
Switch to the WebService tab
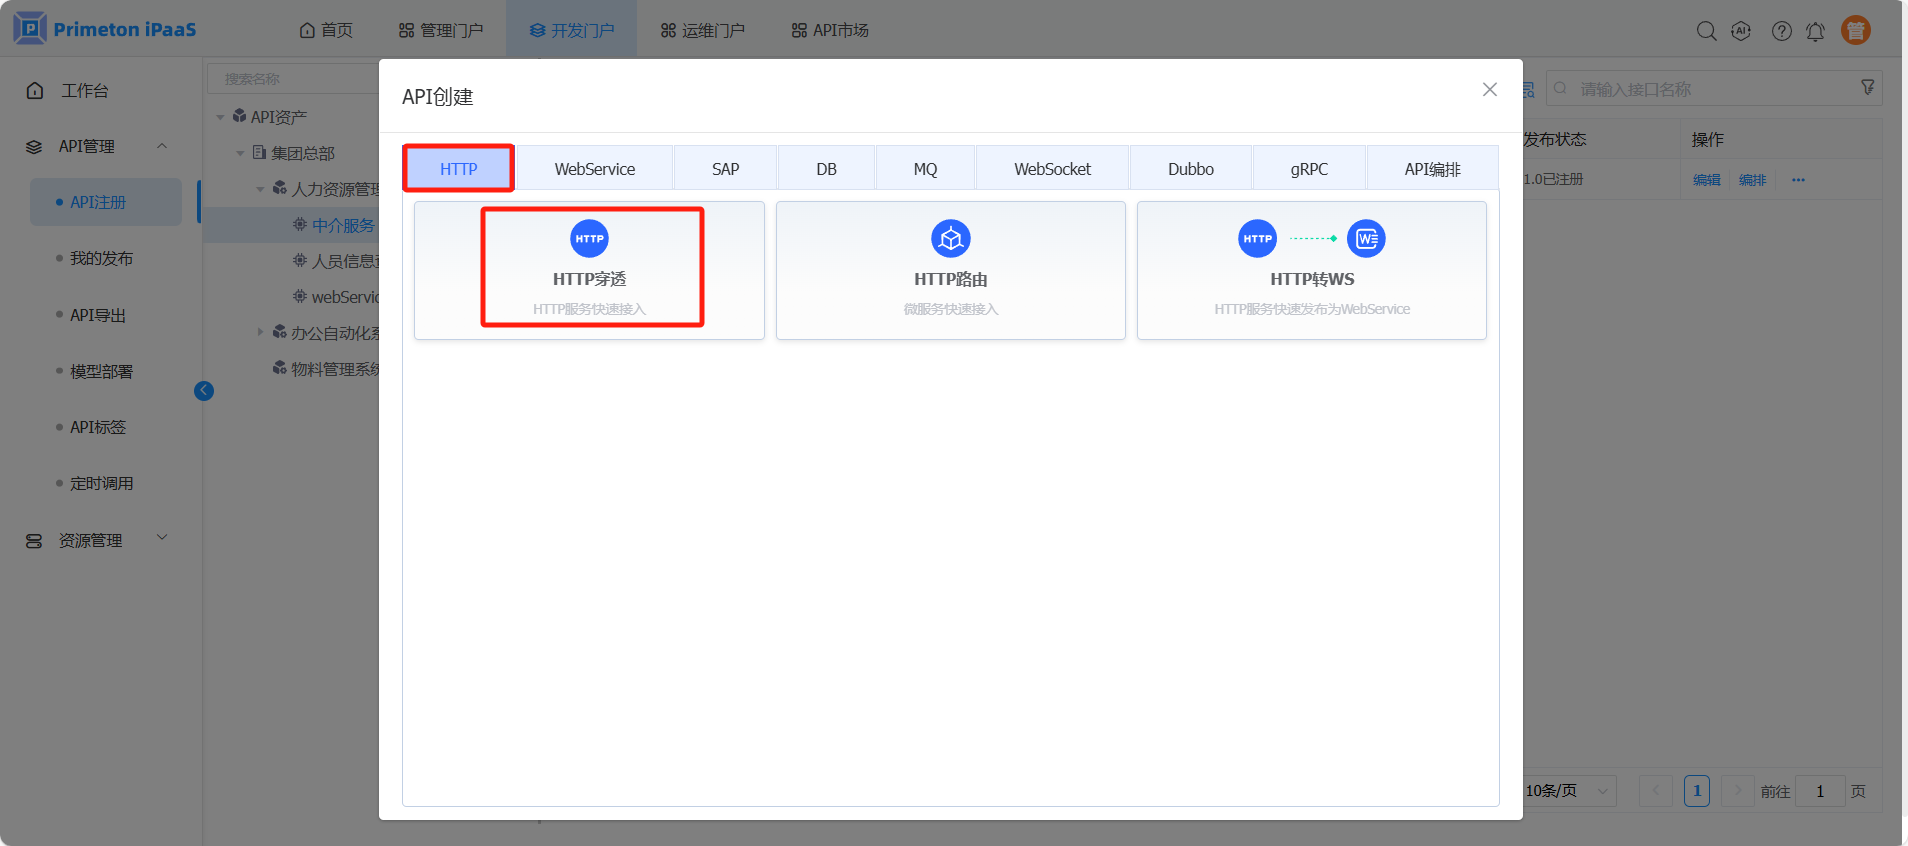[594, 169]
